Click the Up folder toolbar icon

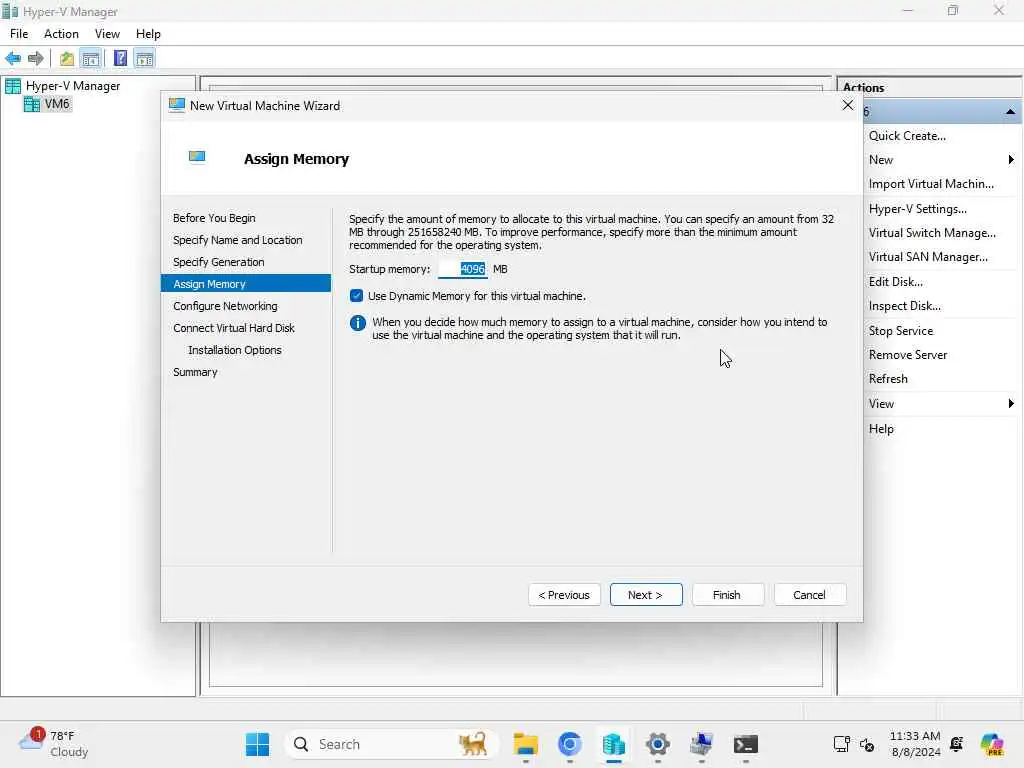pos(67,59)
